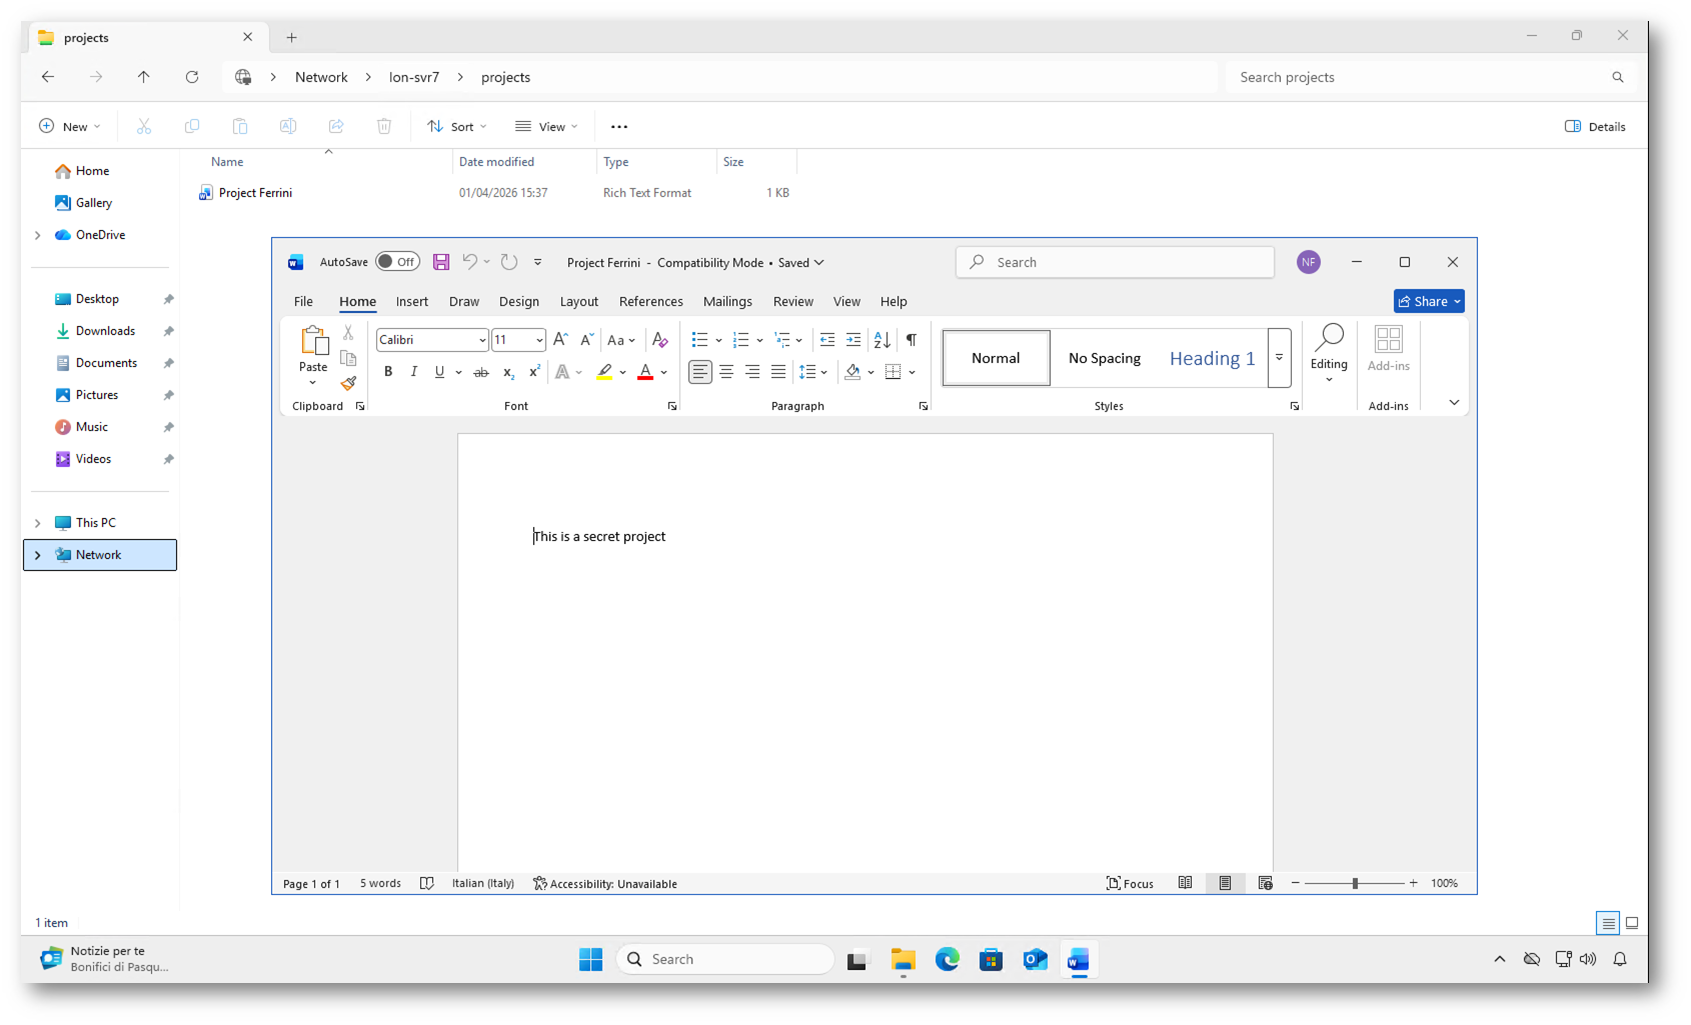The width and height of the screenshot is (1691, 1025).
Task: Click the Save icon in Word title bar
Action: coord(441,262)
